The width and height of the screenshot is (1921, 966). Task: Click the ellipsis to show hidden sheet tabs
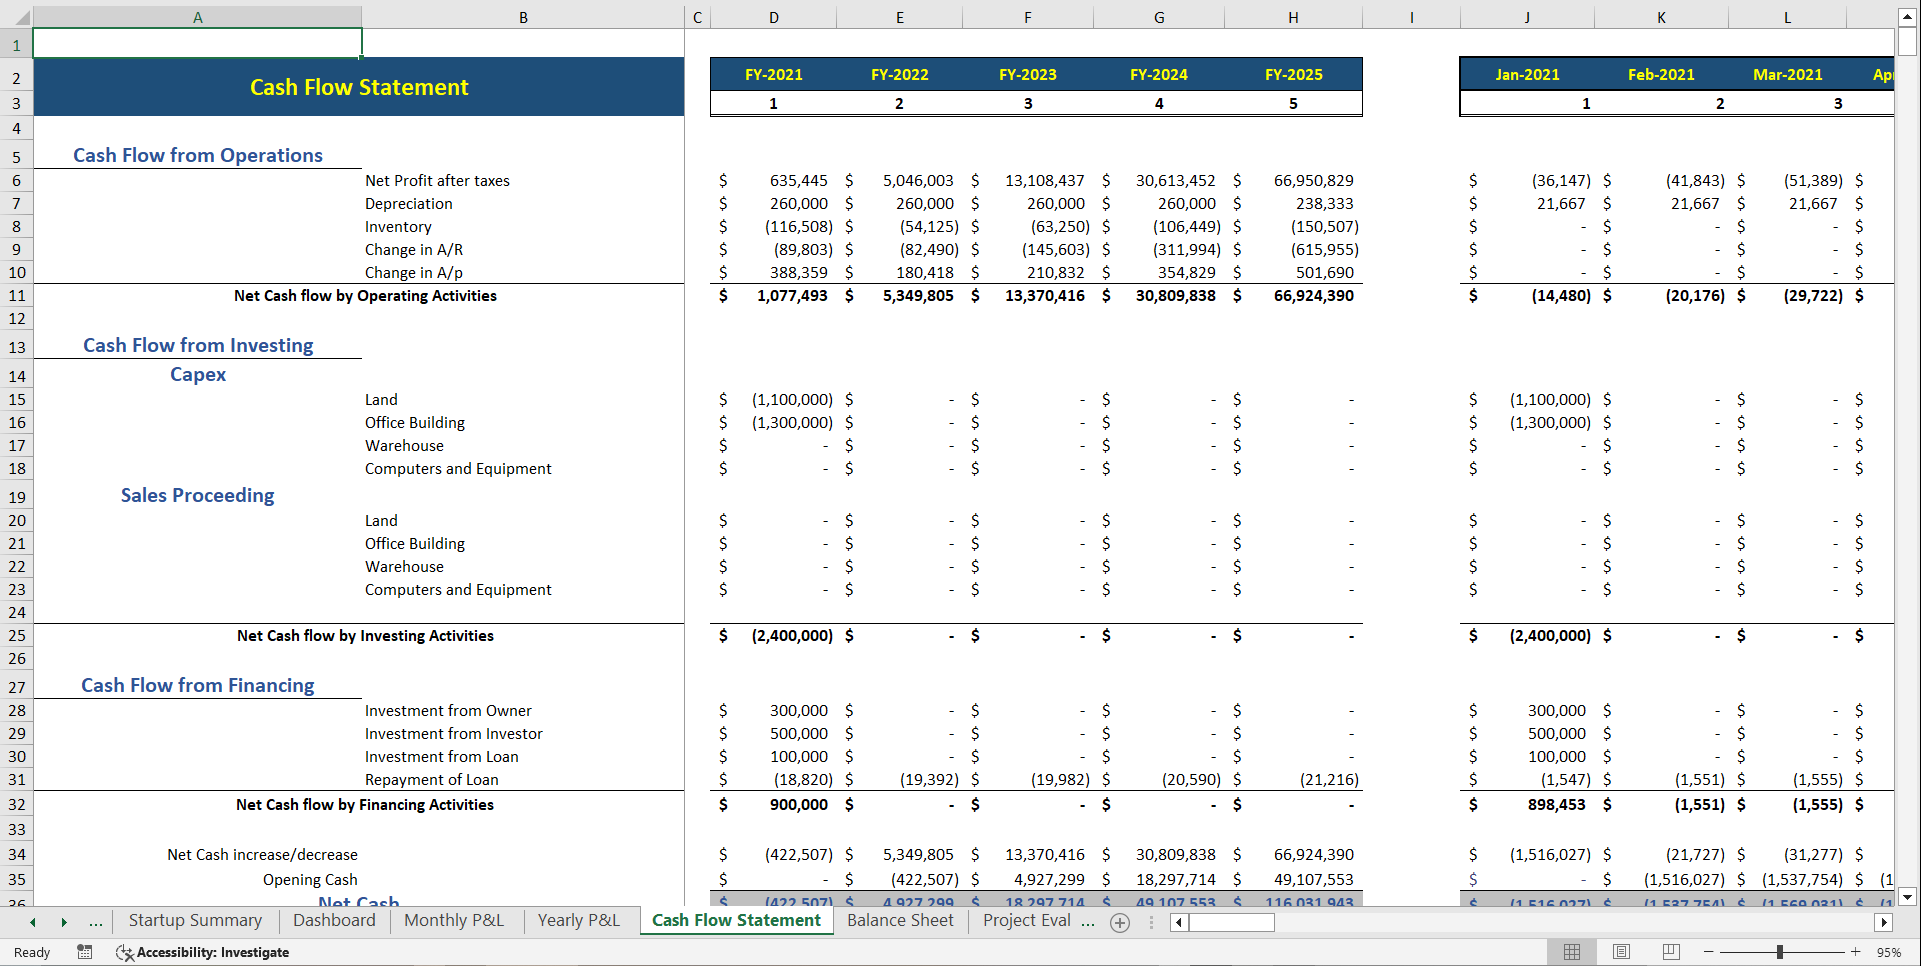click(96, 921)
